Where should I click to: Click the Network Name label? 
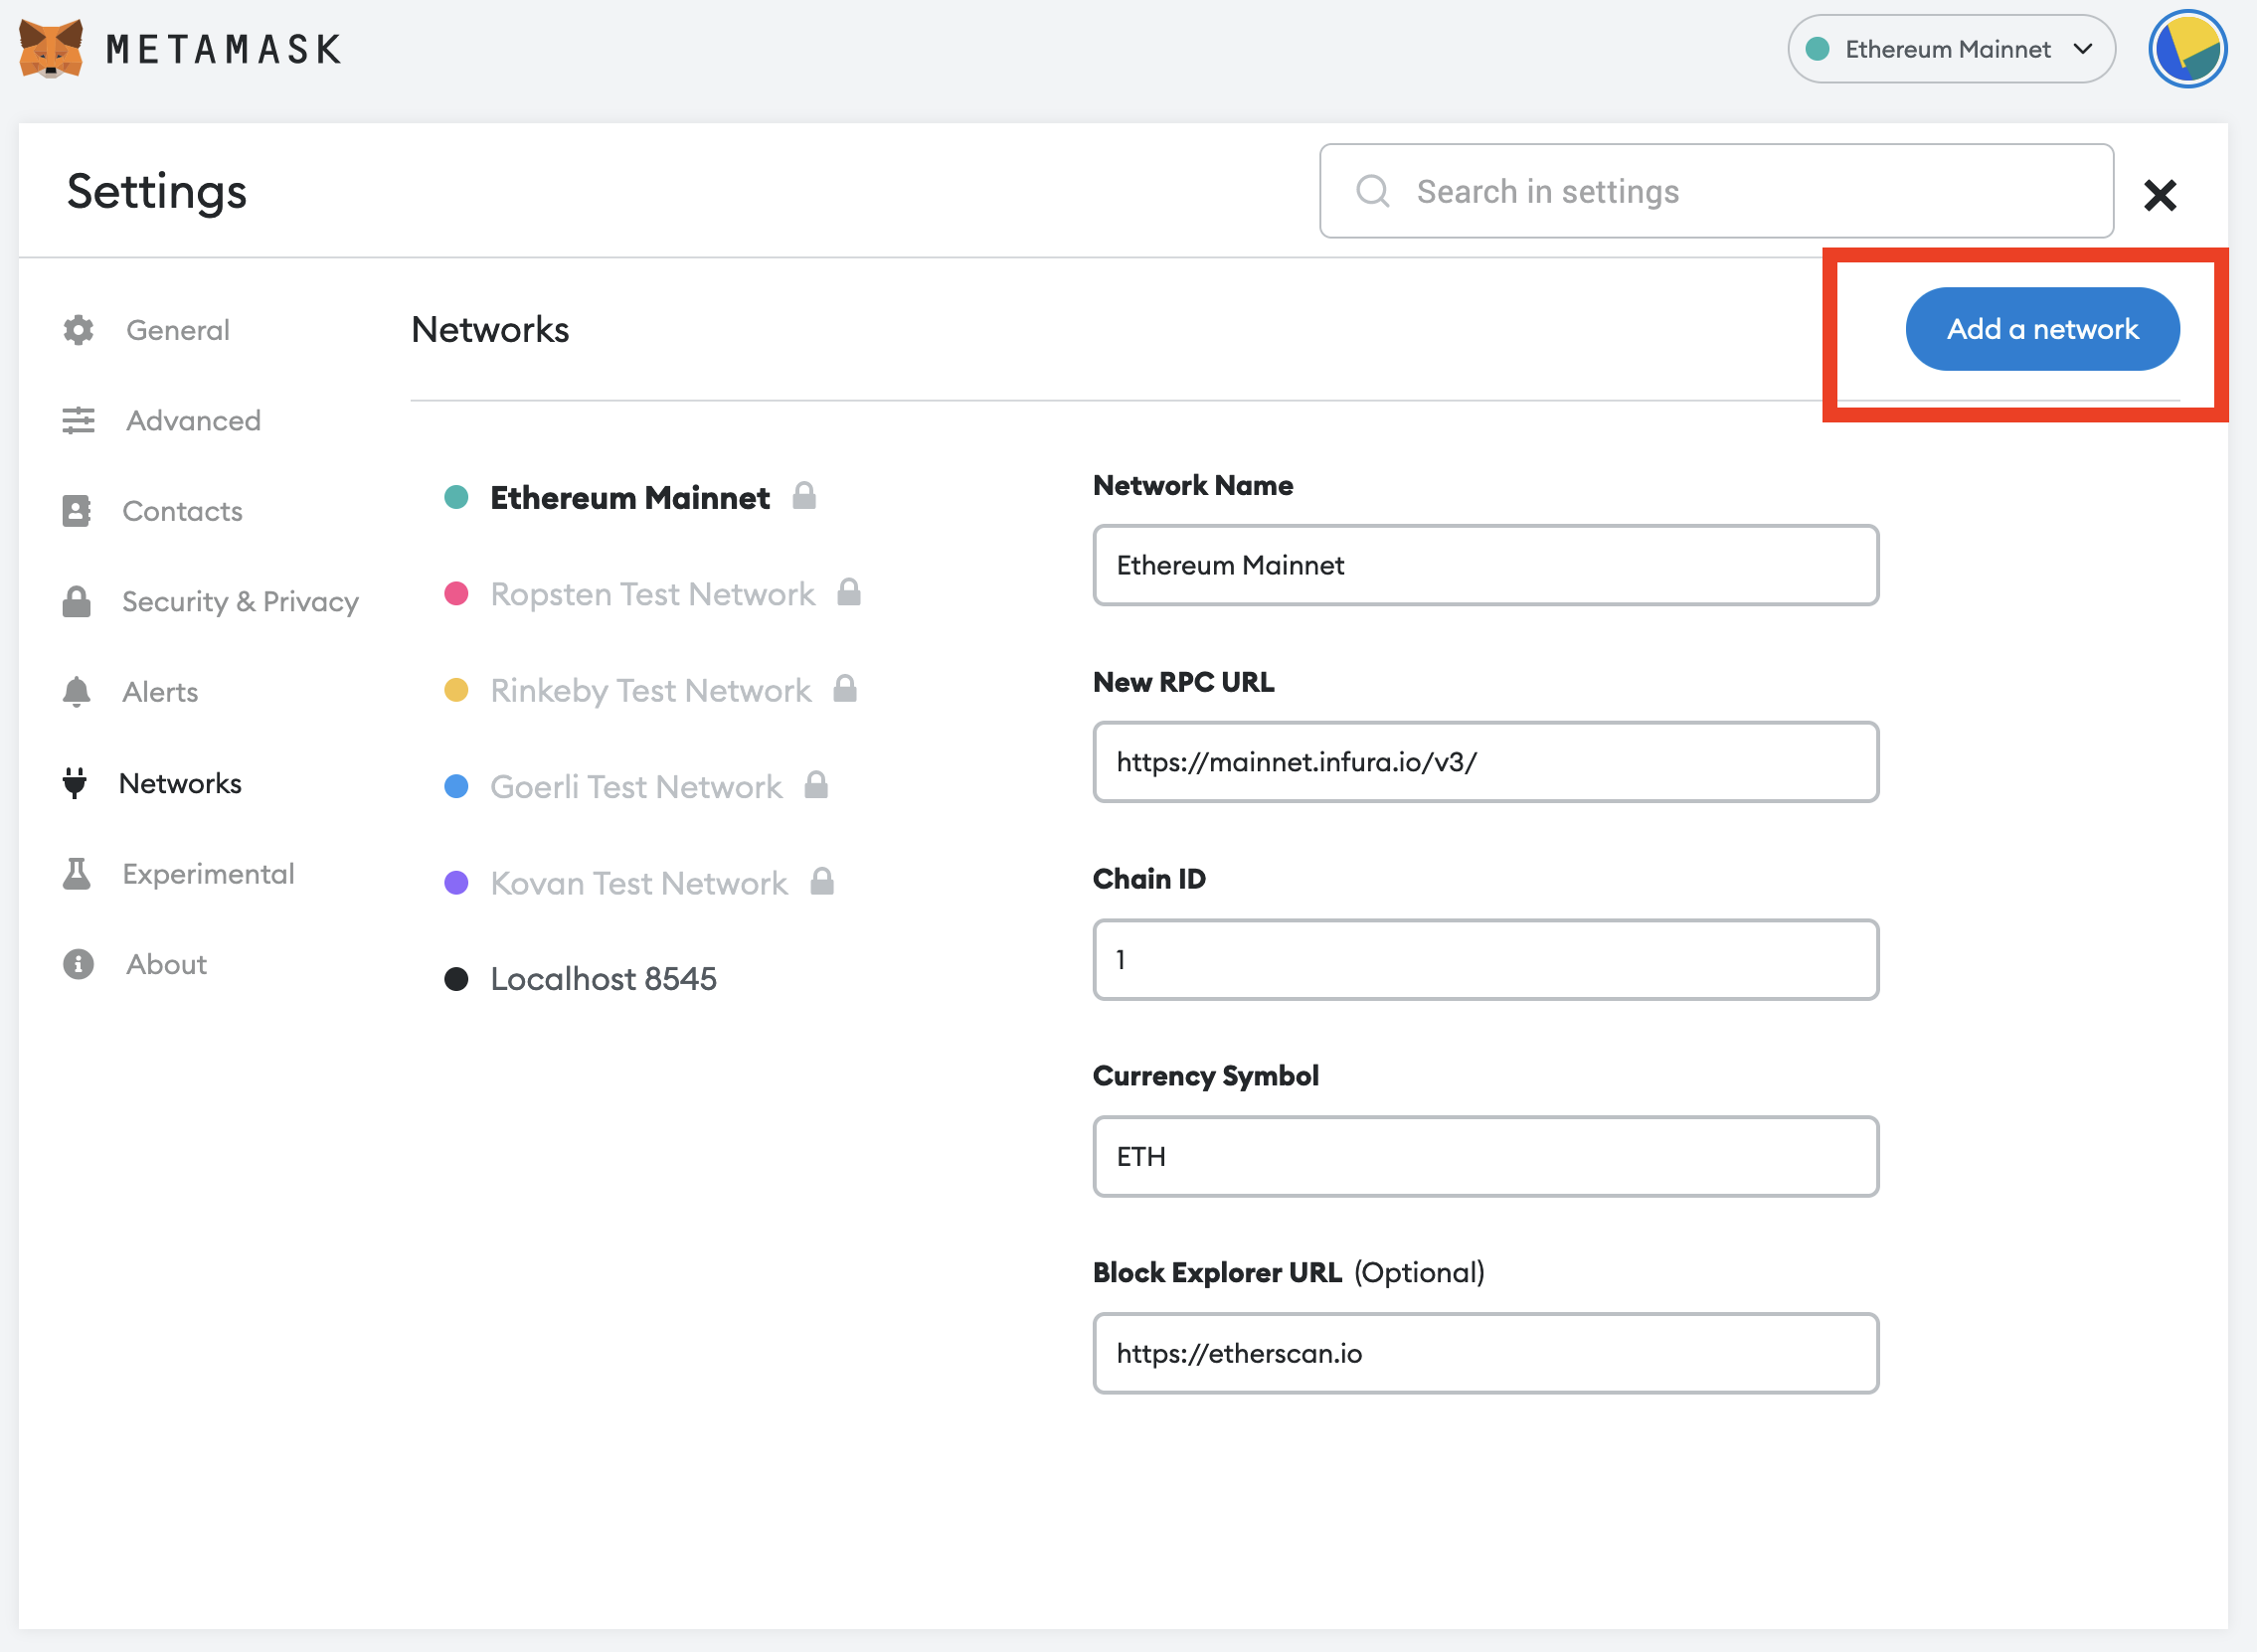pos(1193,485)
